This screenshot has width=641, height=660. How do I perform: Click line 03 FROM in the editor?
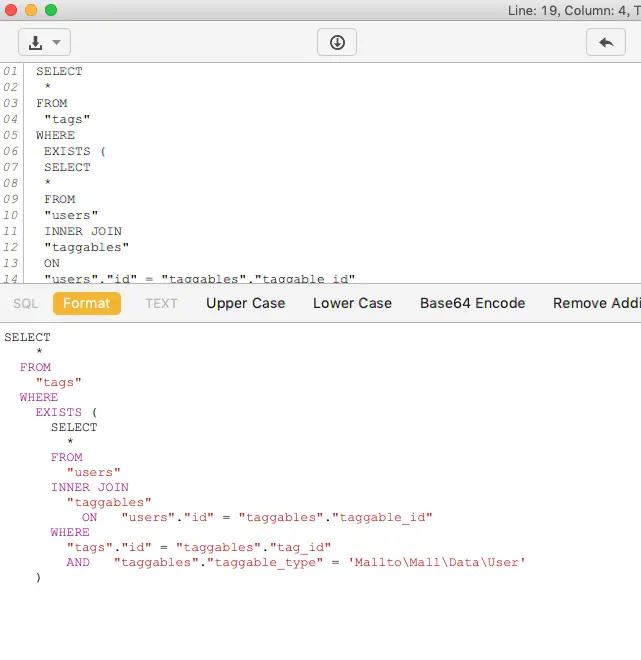click(x=51, y=103)
